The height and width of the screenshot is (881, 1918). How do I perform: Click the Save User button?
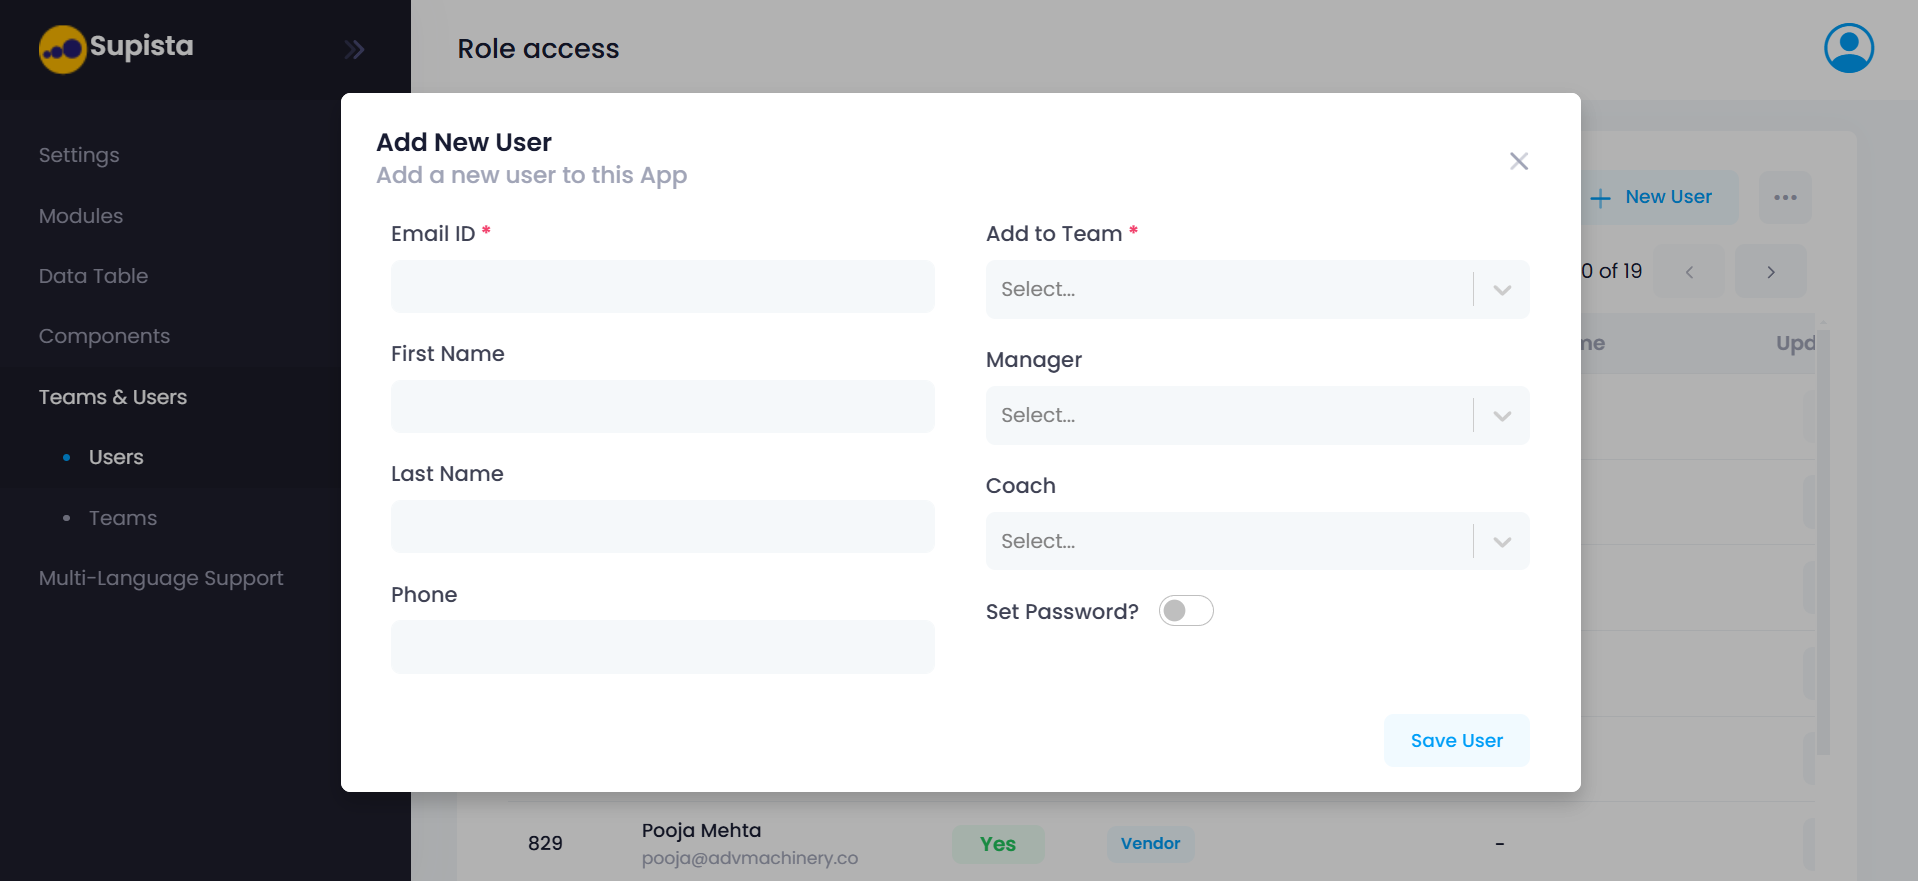[1456, 740]
